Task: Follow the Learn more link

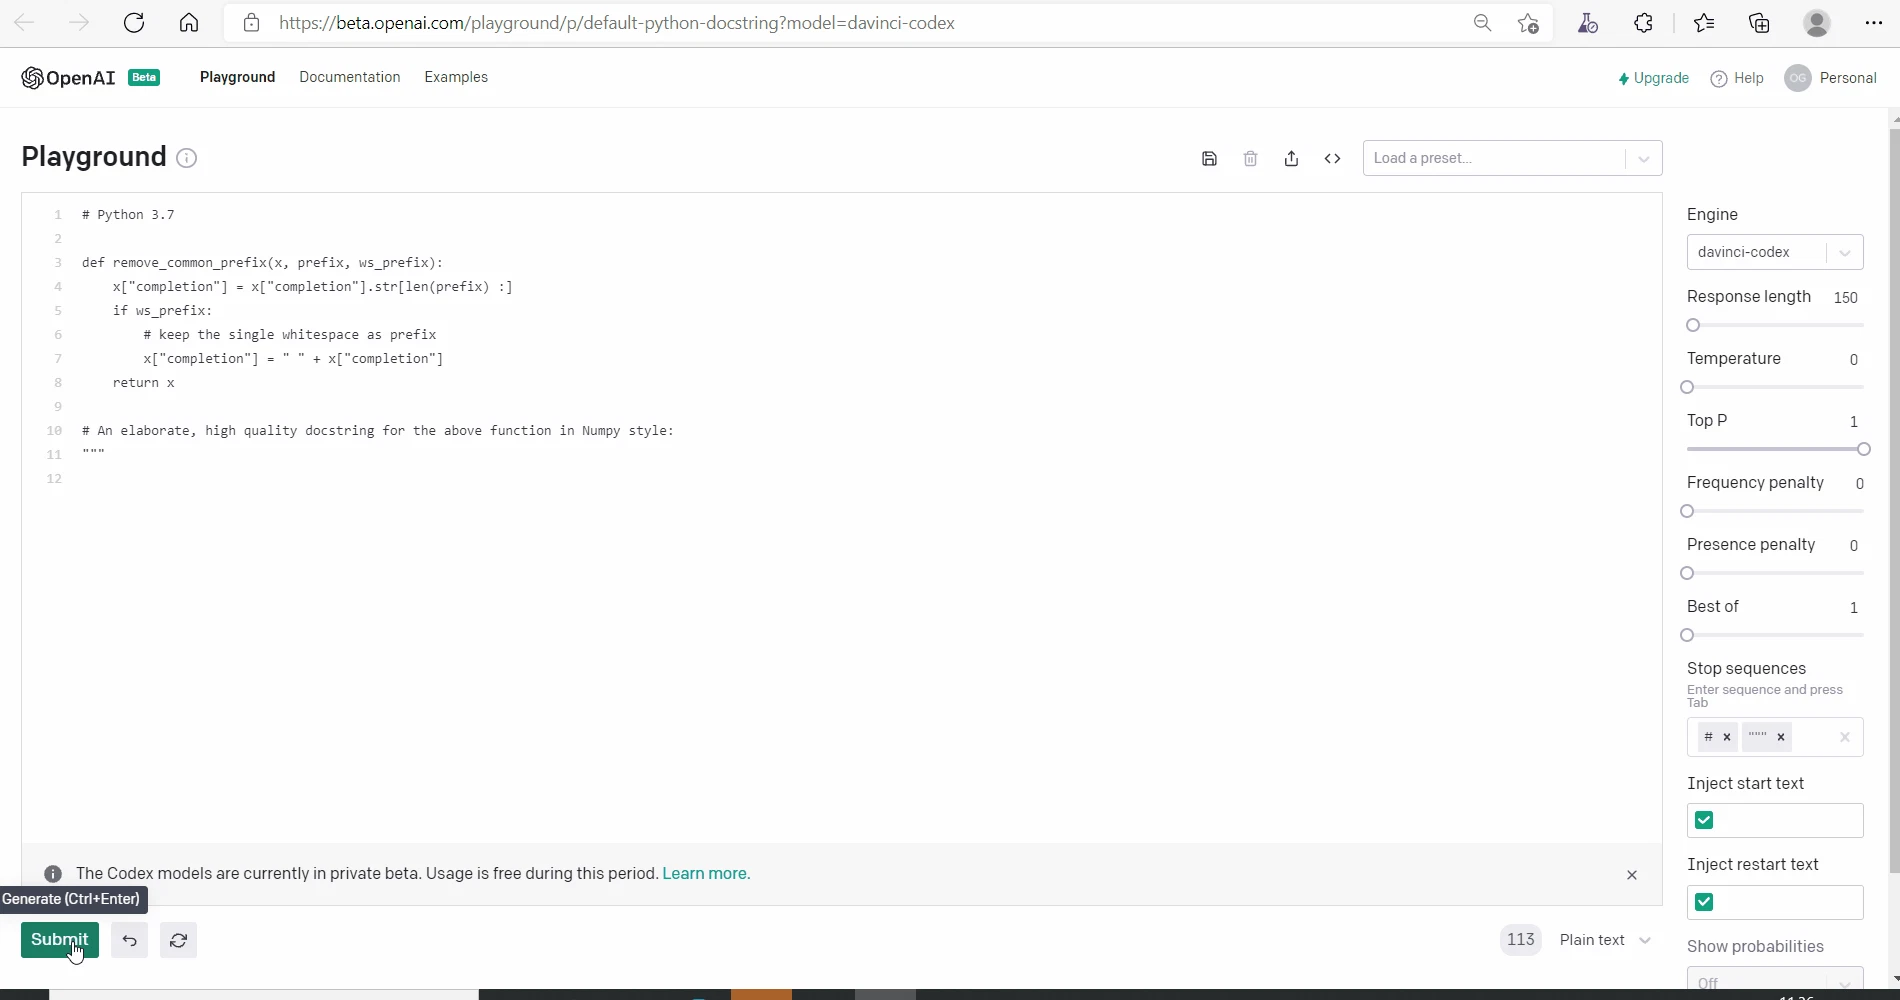Action: click(706, 874)
